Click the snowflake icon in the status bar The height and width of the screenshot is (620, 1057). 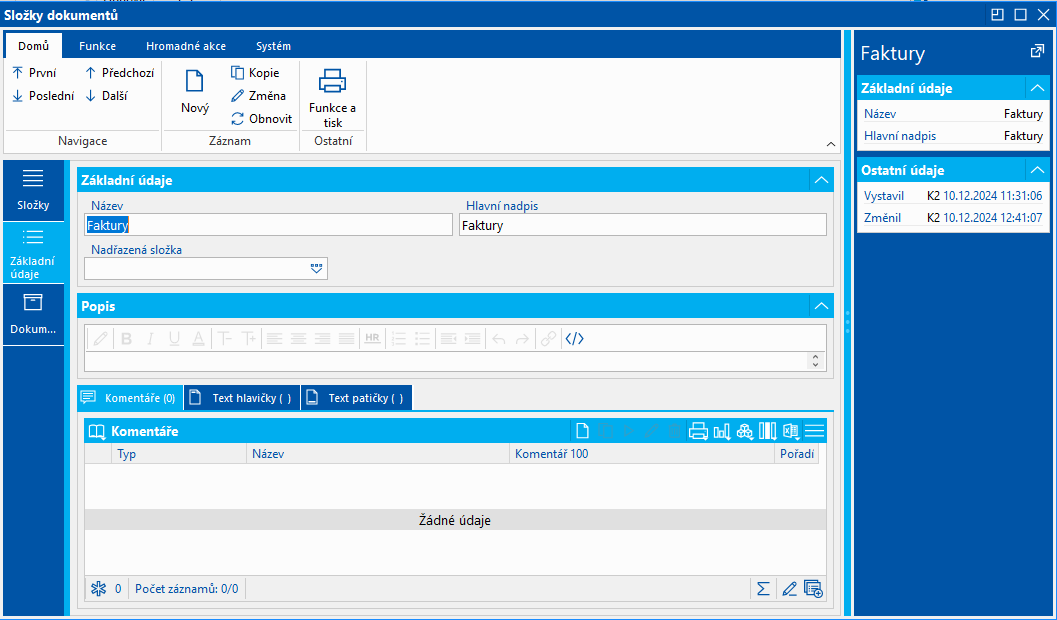98,589
